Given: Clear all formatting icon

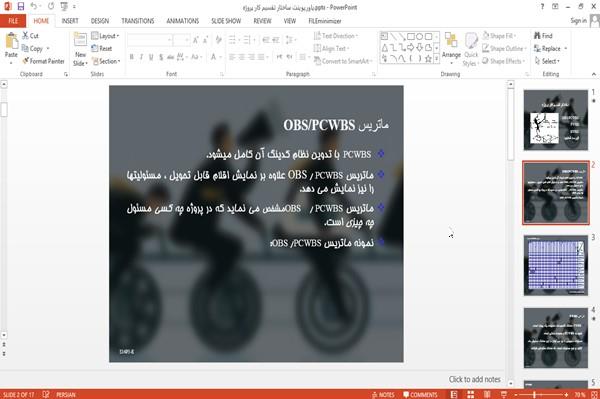Looking at the screenshot, I should coord(218,40).
